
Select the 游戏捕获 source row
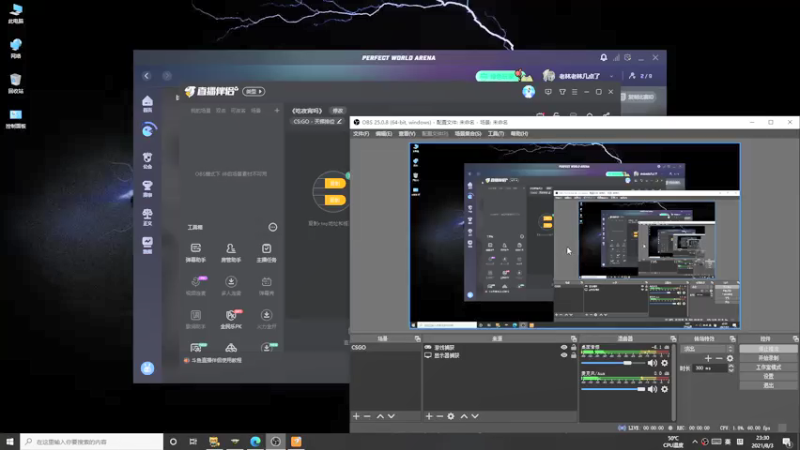tap(500, 347)
